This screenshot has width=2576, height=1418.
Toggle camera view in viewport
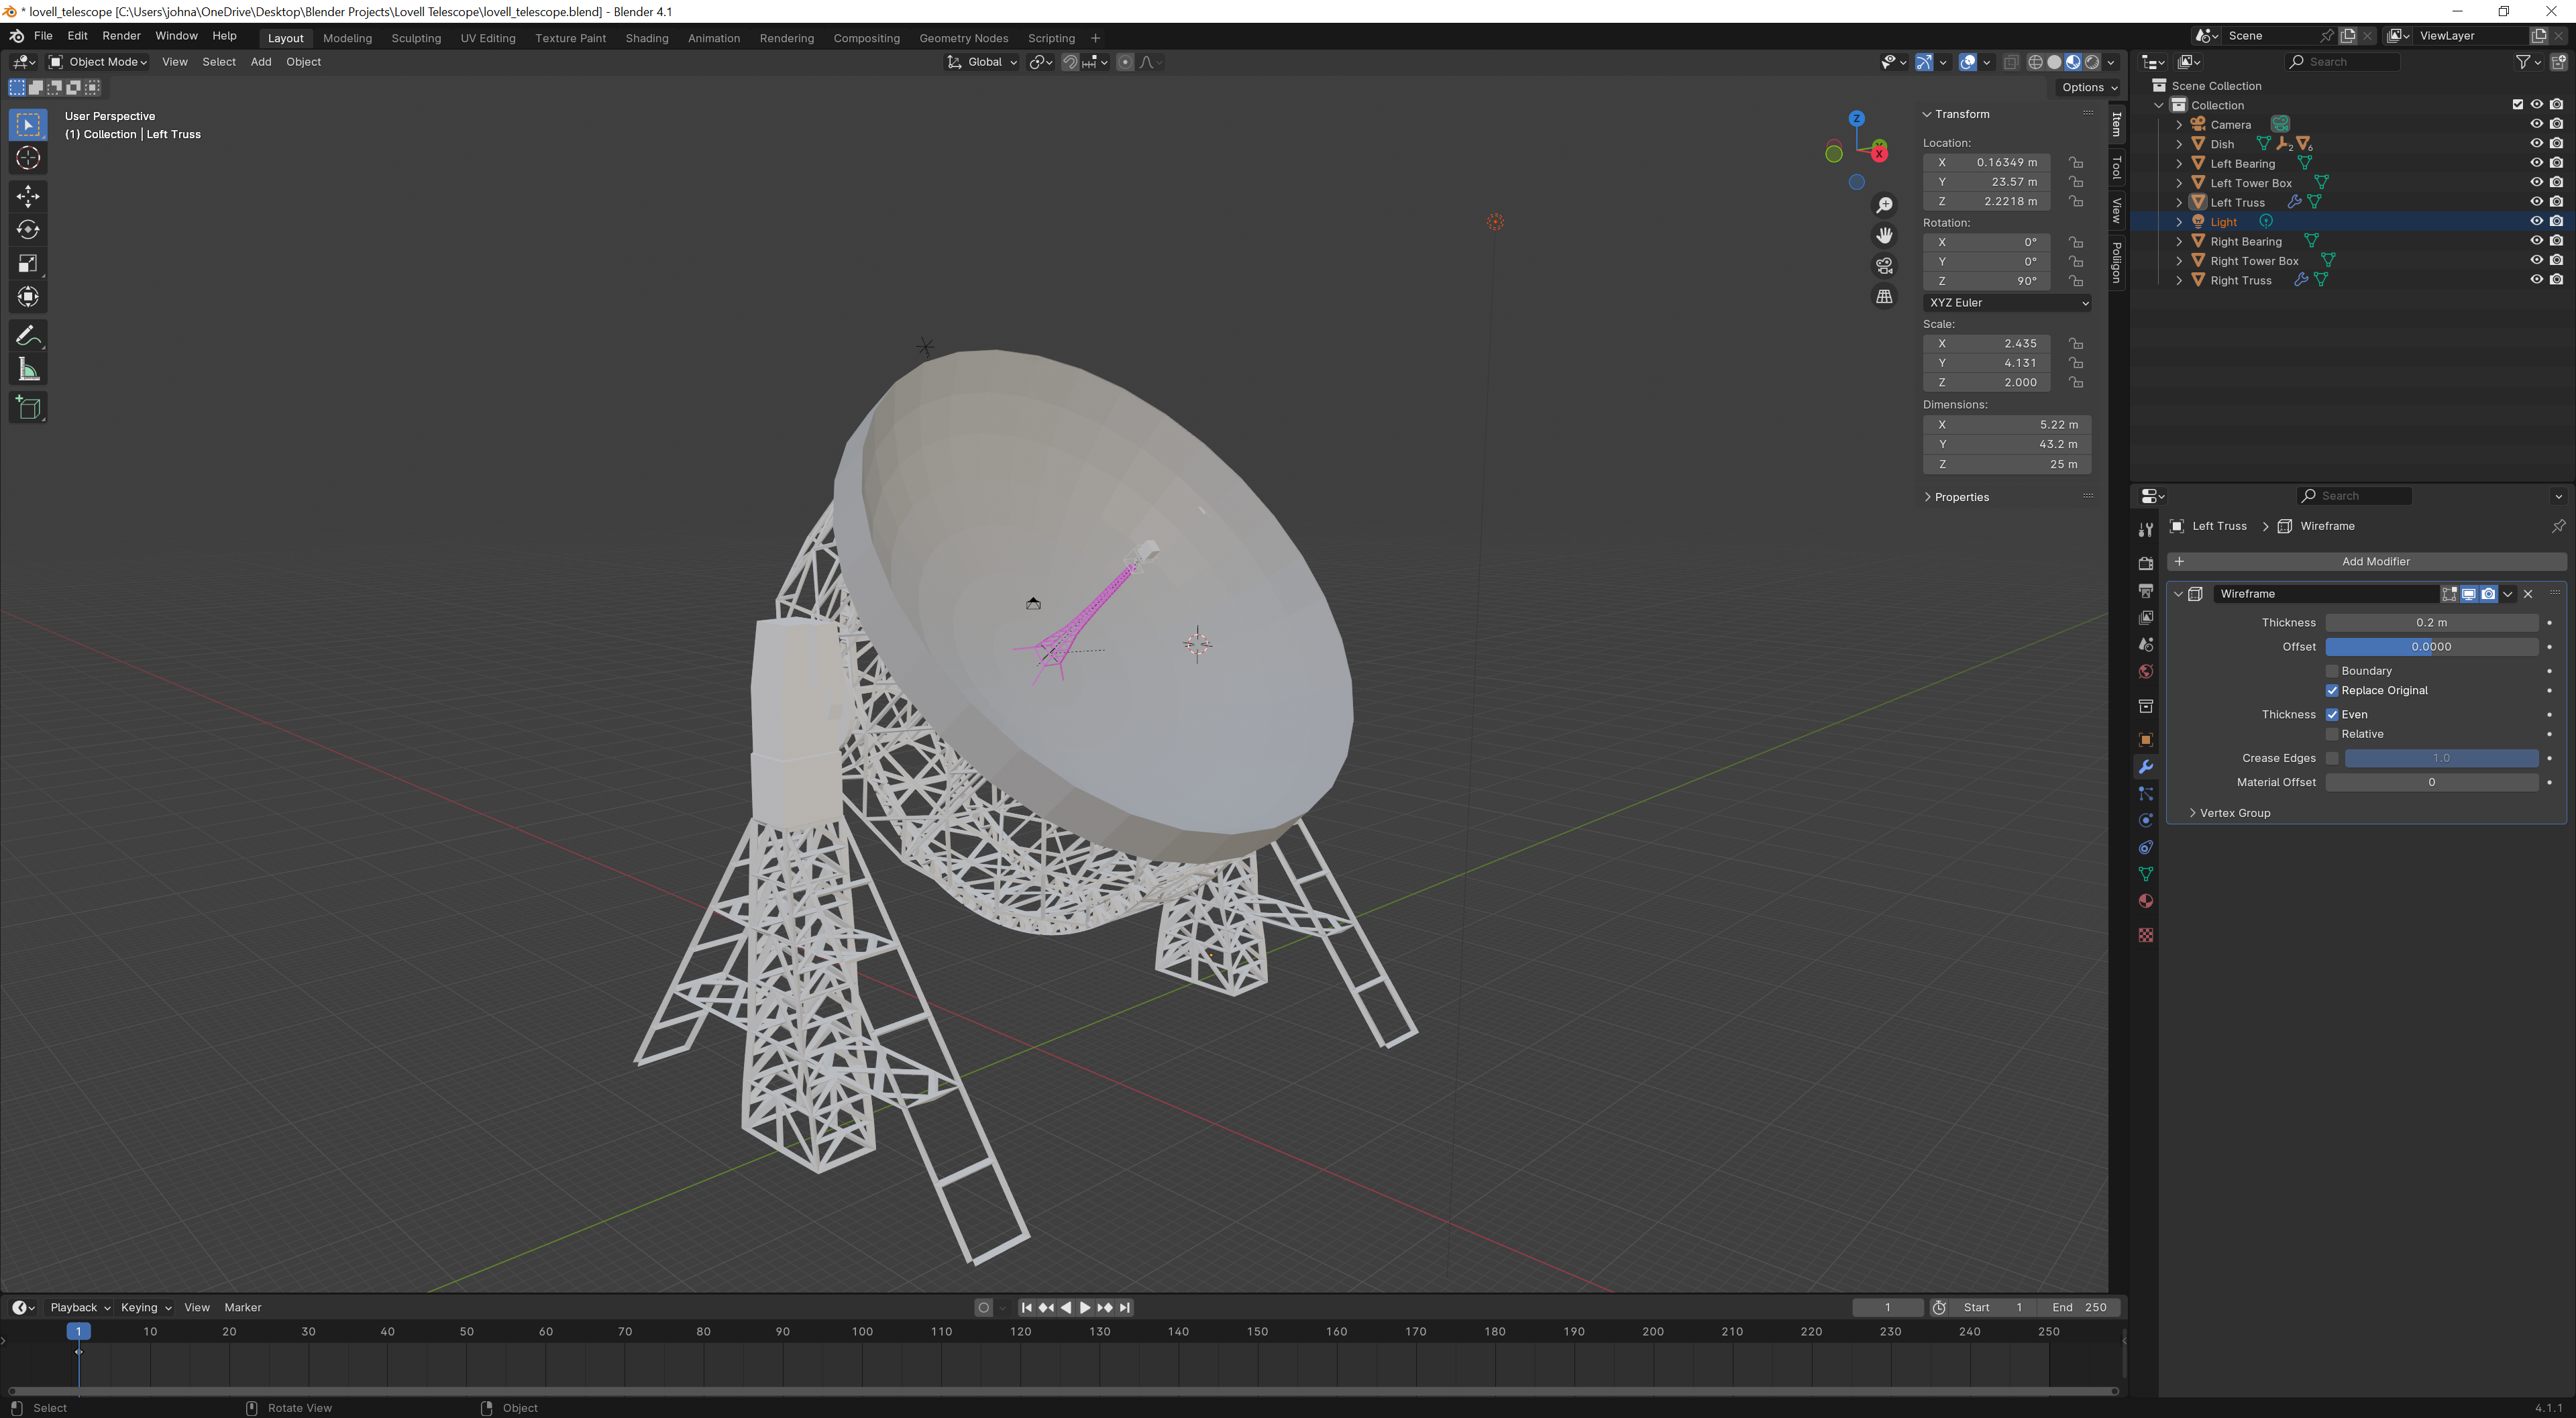(x=1884, y=265)
